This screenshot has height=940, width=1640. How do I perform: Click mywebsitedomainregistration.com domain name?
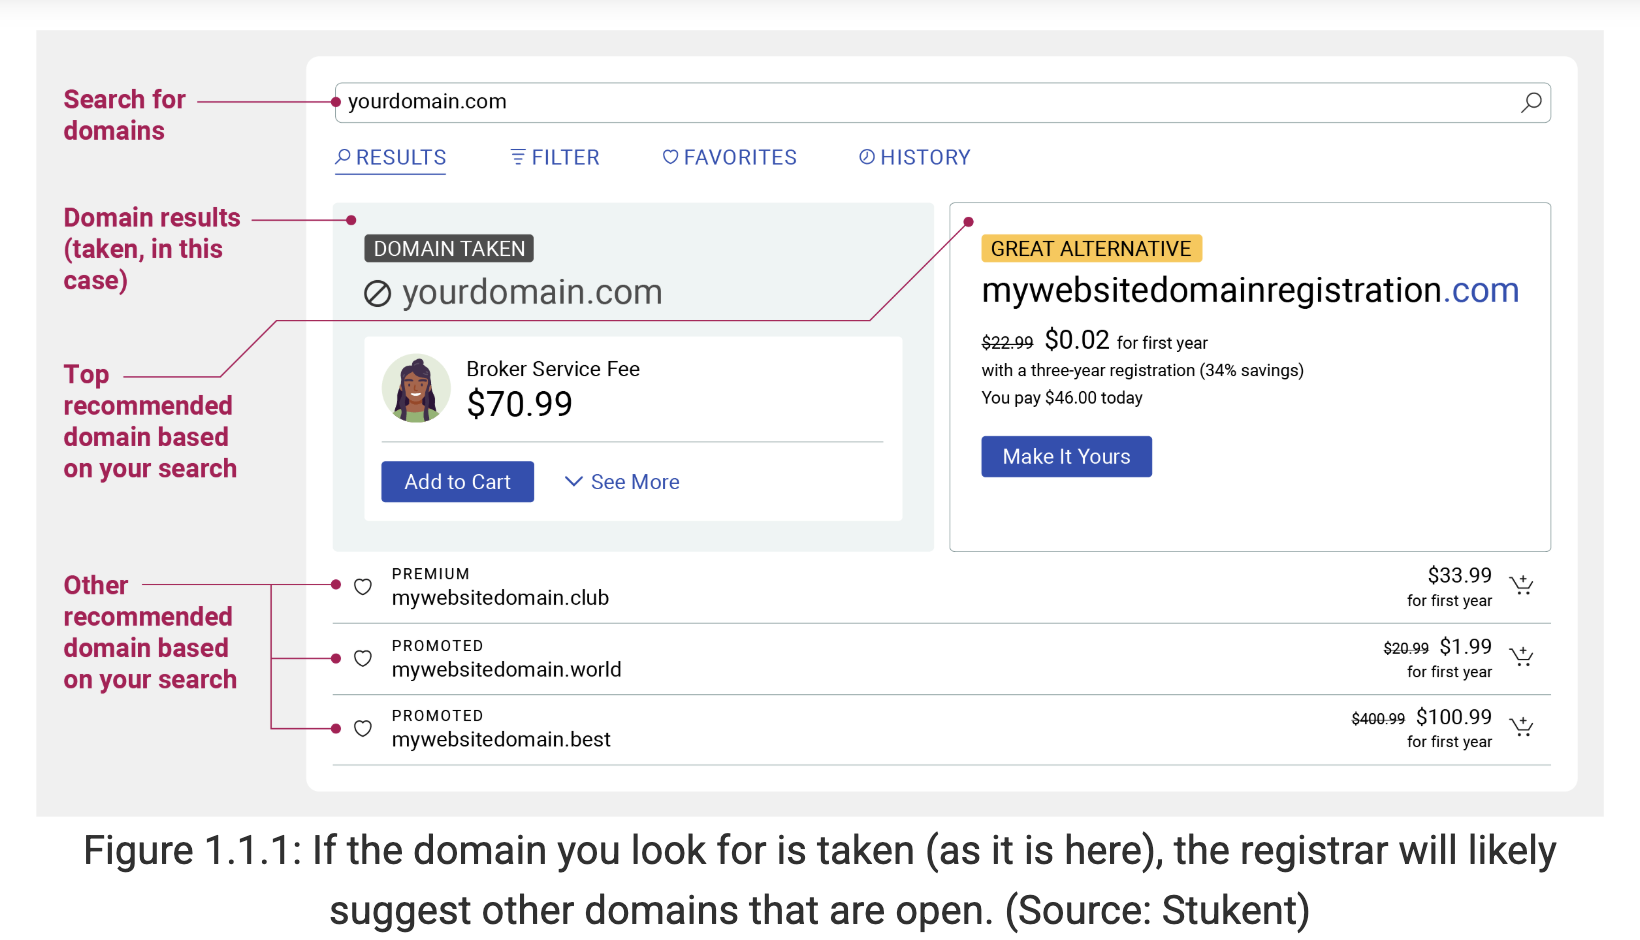[x=1250, y=290]
